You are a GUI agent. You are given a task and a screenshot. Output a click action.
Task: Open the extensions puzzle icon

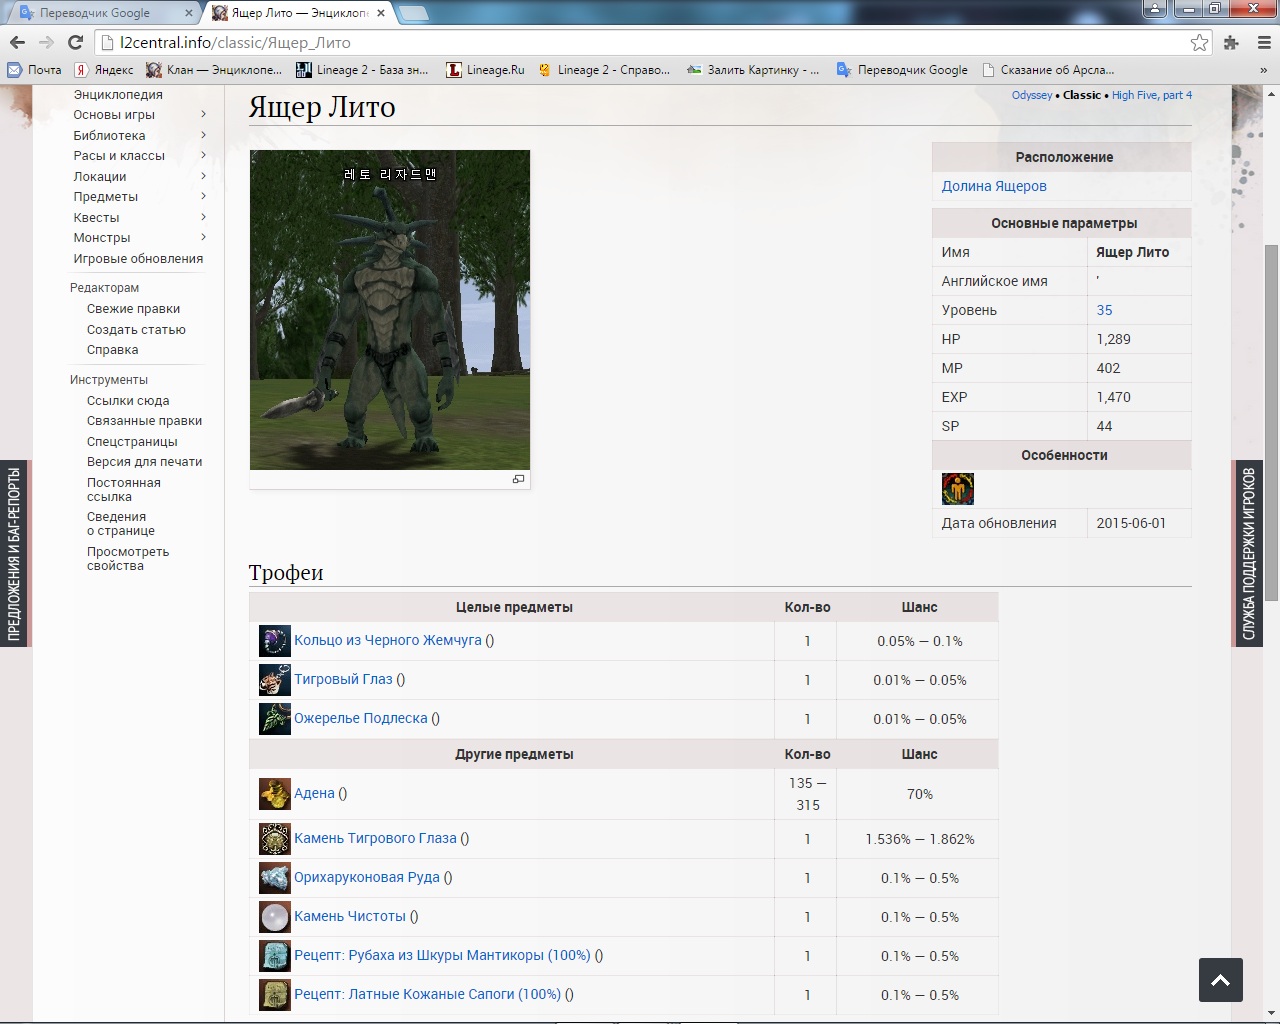[1231, 42]
